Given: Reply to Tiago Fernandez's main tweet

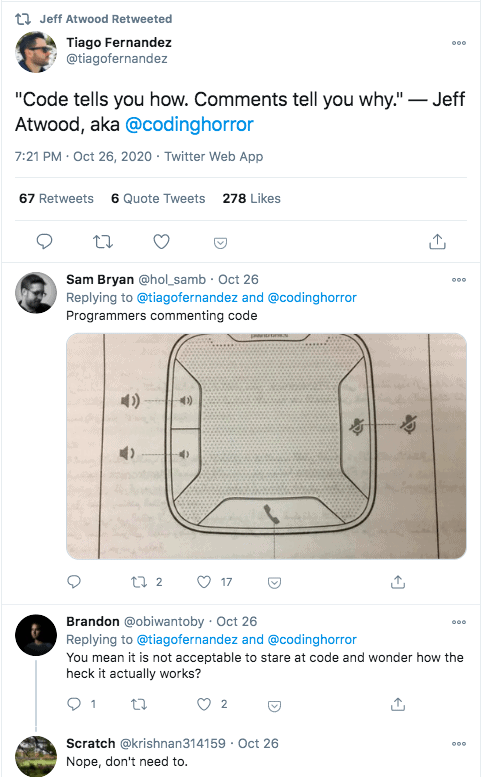Looking at the screenshot, I should click(45, 241).
